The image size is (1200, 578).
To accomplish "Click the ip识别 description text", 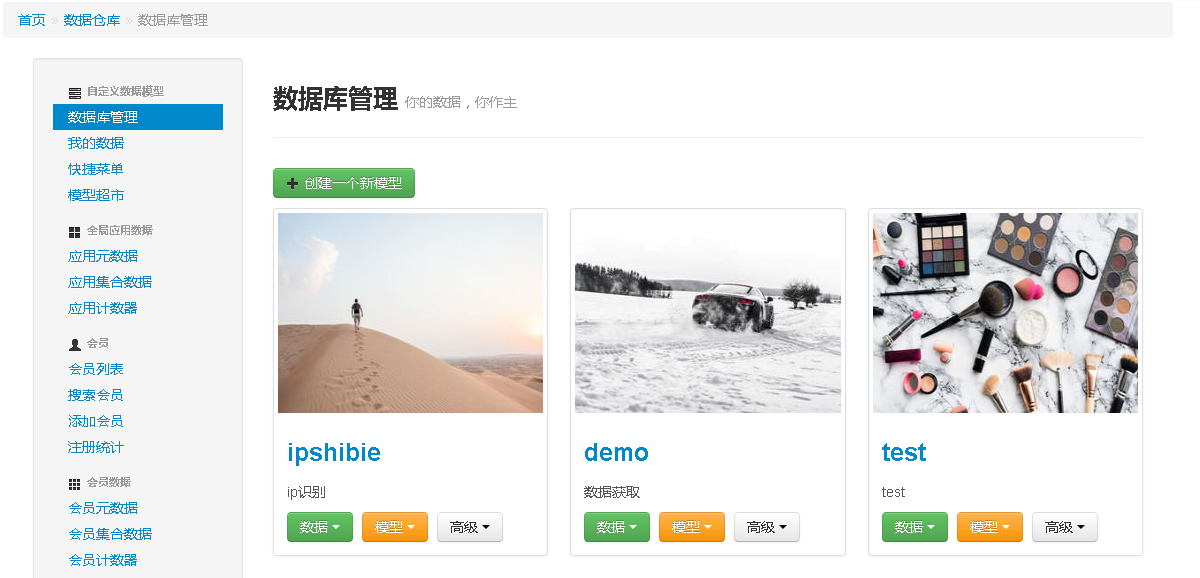I will [x=306, y=492].
